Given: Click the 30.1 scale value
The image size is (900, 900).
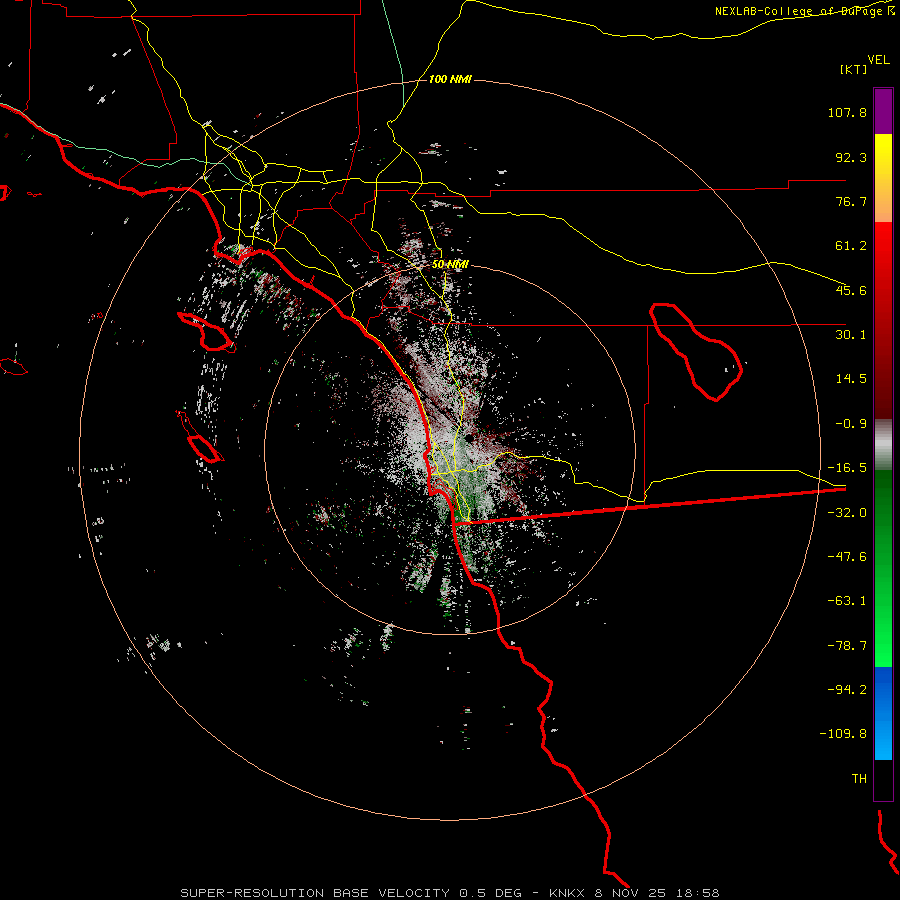Looking at the screenshot, I should (x=851, y=335).
